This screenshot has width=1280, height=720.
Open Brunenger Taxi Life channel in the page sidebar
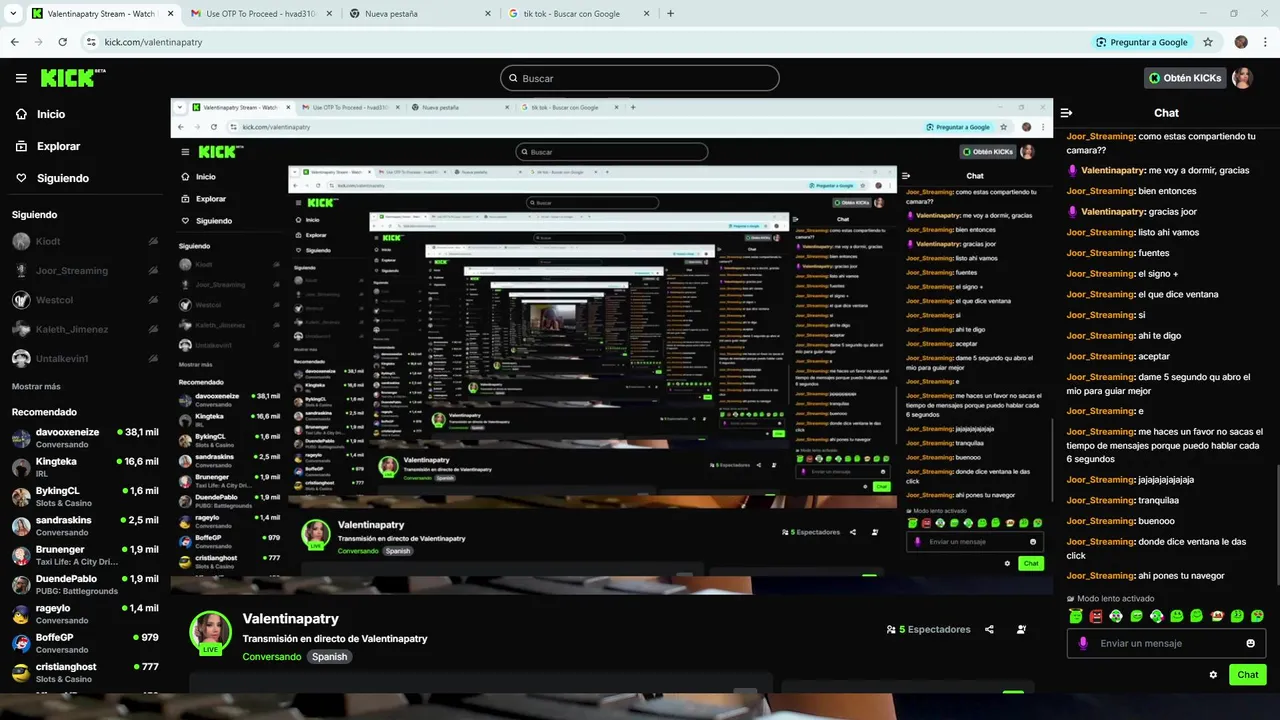pos(85,555)
